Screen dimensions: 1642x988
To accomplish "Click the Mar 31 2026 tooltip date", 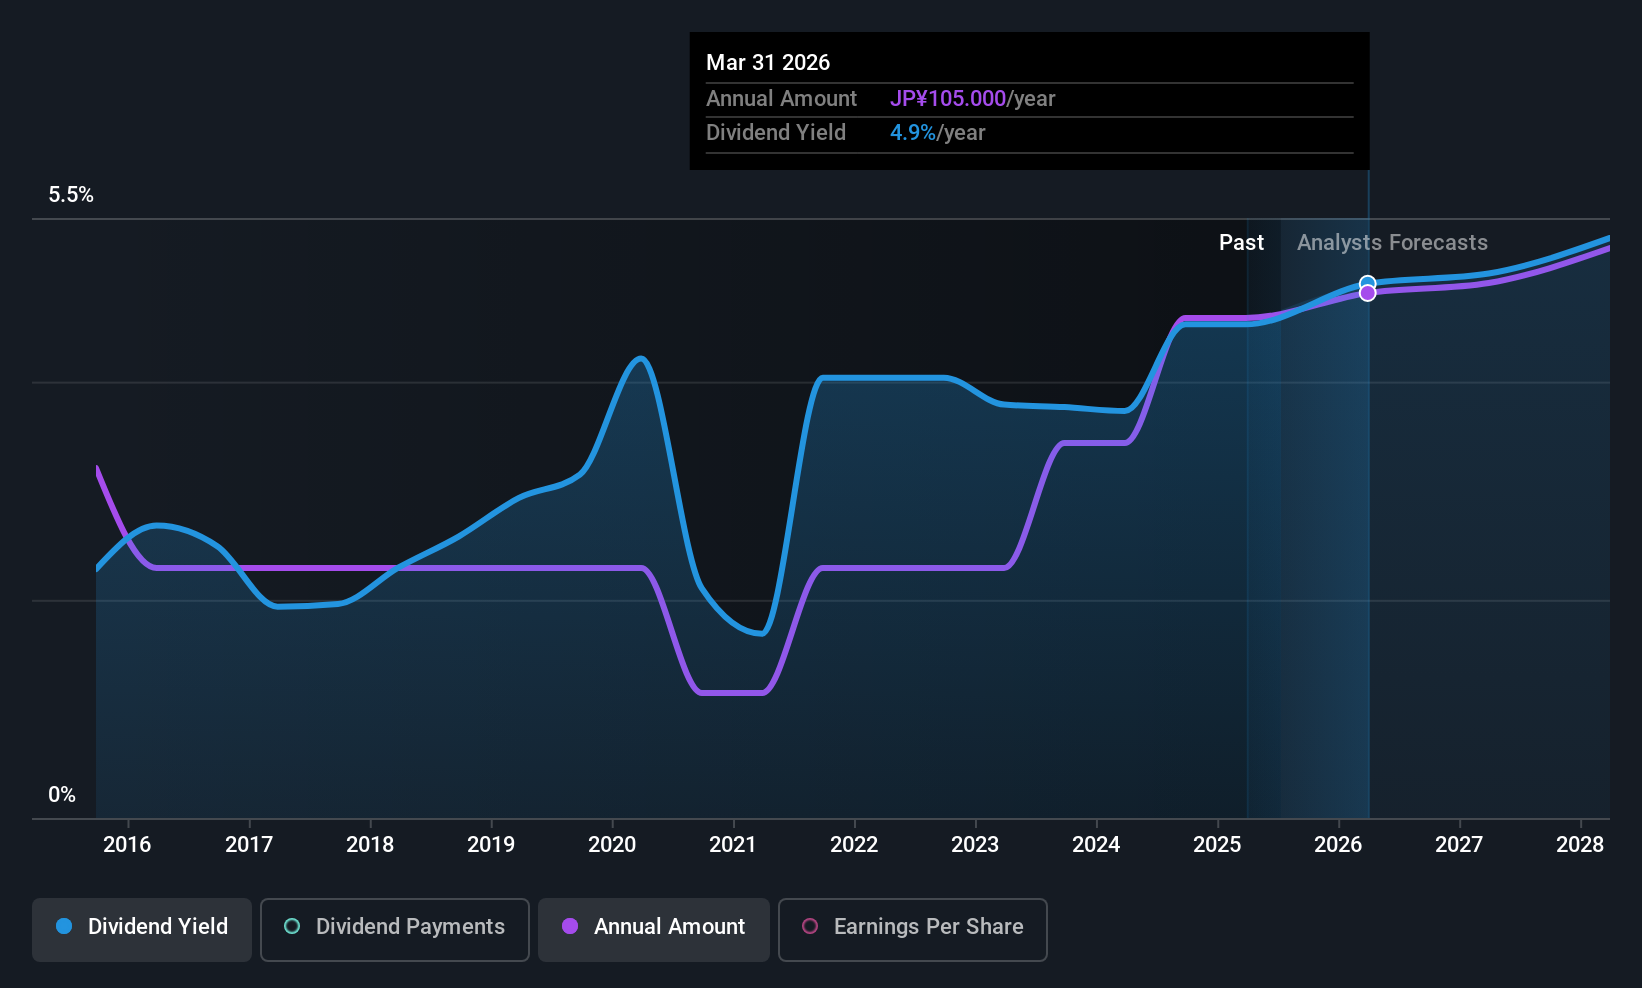I will coord(768,62).
